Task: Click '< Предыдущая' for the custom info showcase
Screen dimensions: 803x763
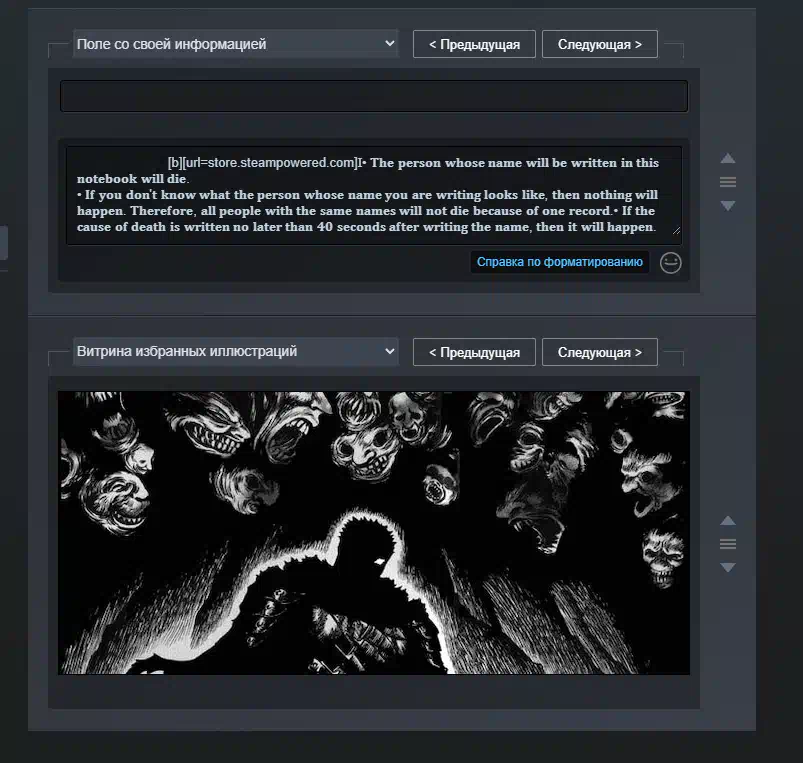Action: tap(474, 45)
